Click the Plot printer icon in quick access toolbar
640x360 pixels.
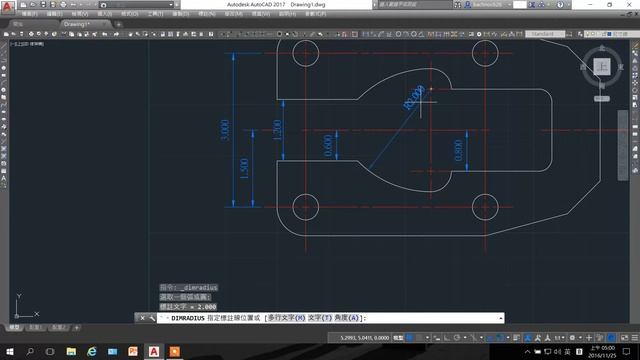pyautogui.click(x=63, y=5)
